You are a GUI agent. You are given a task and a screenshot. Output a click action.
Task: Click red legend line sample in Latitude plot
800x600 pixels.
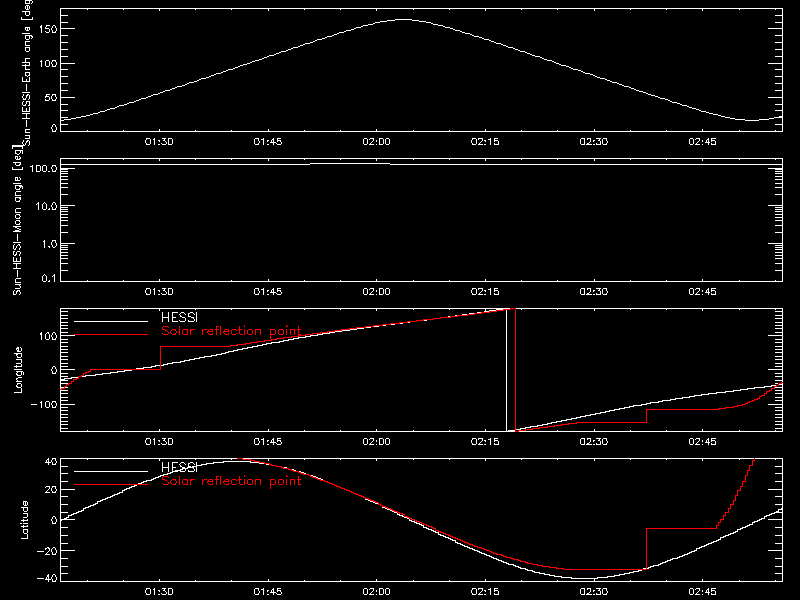click(111, 485)
